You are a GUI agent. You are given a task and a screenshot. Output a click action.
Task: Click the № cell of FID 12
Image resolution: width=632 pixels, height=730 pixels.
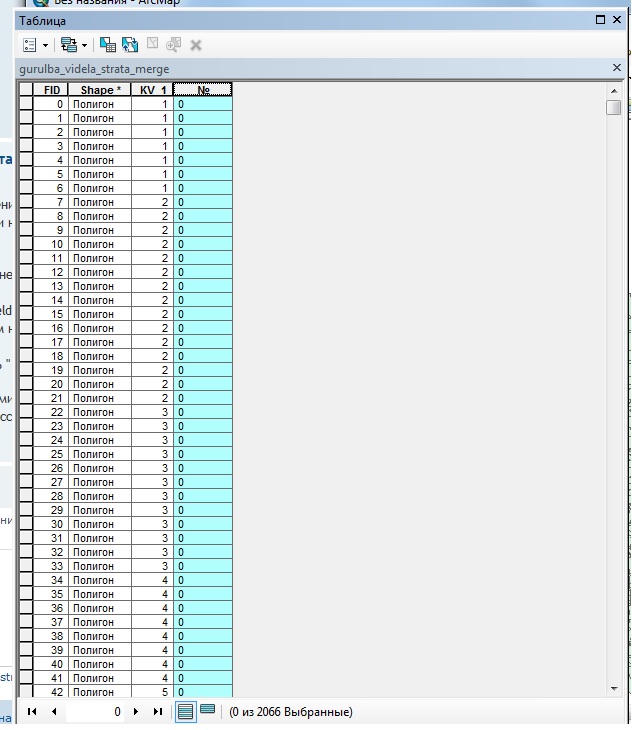(x=203, y=272)
